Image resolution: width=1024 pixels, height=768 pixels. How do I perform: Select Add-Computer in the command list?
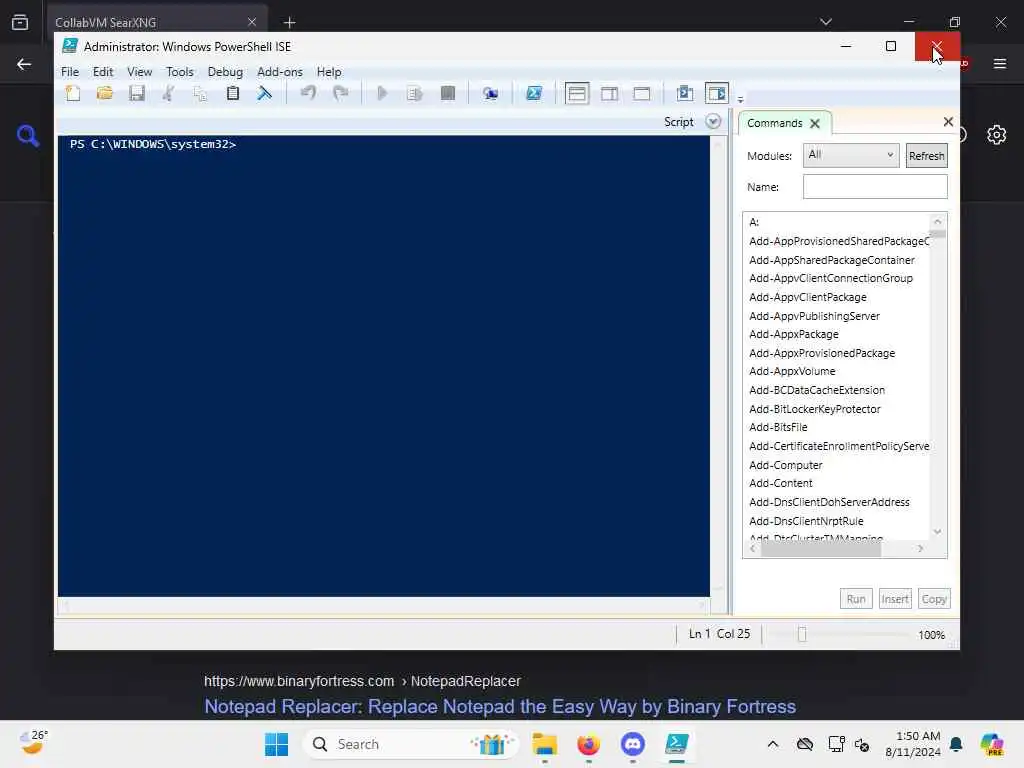[786, 465]
